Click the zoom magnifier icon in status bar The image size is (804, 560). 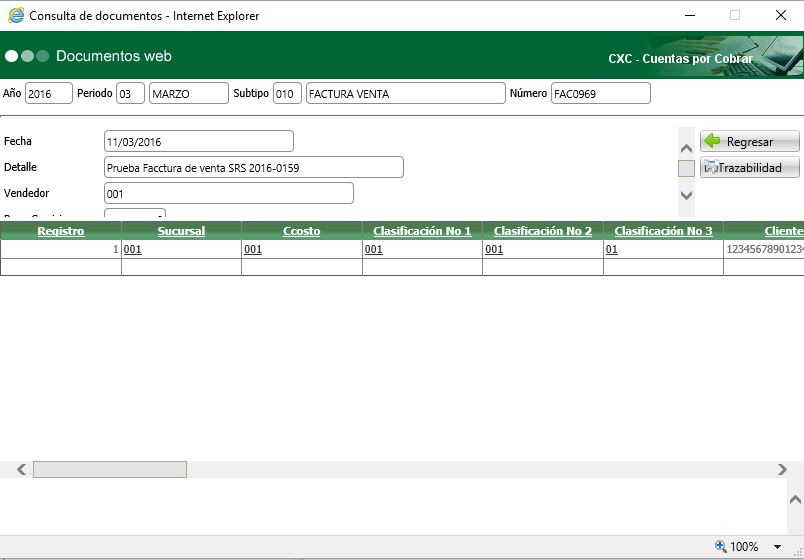(720, 547)
